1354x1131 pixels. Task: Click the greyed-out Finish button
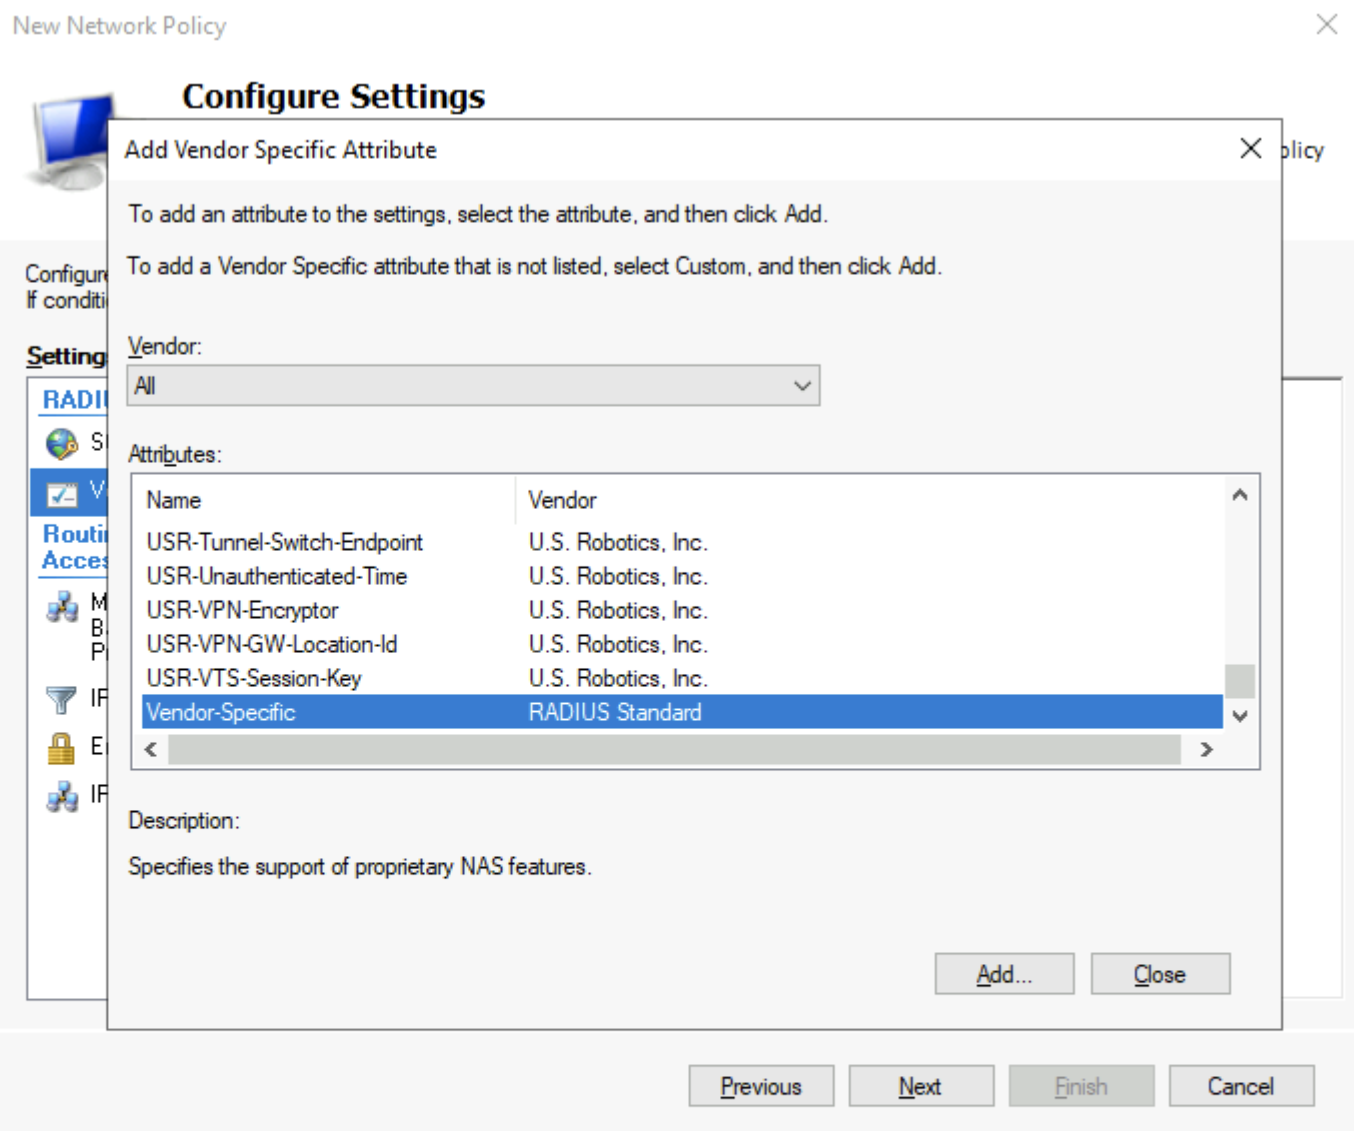point(1081,1086)
